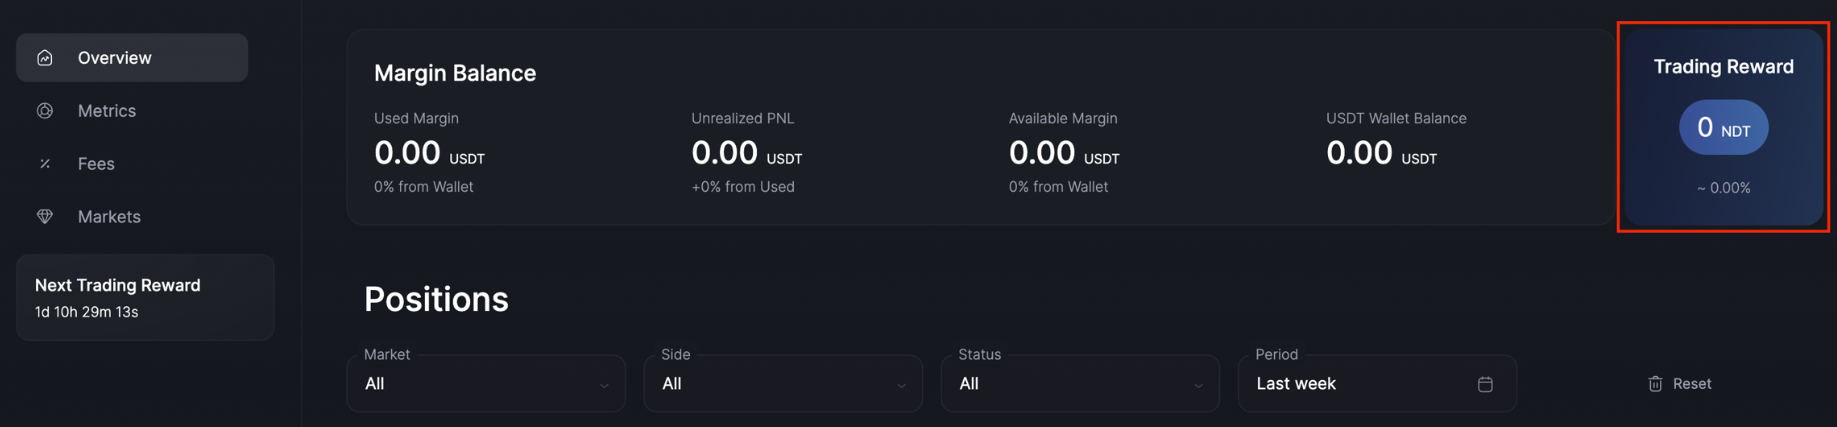Select the Period Last week picker
This screenshot has width=1837, height=427.
click(x=1360, y=384)
